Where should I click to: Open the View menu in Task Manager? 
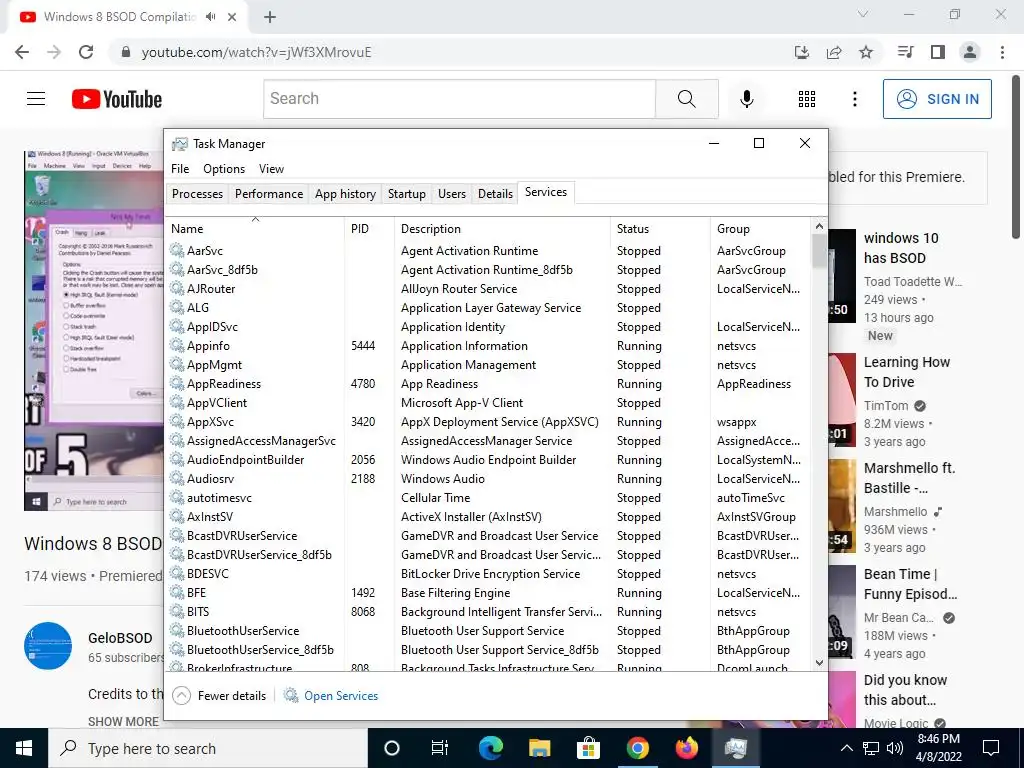(271, 168)
